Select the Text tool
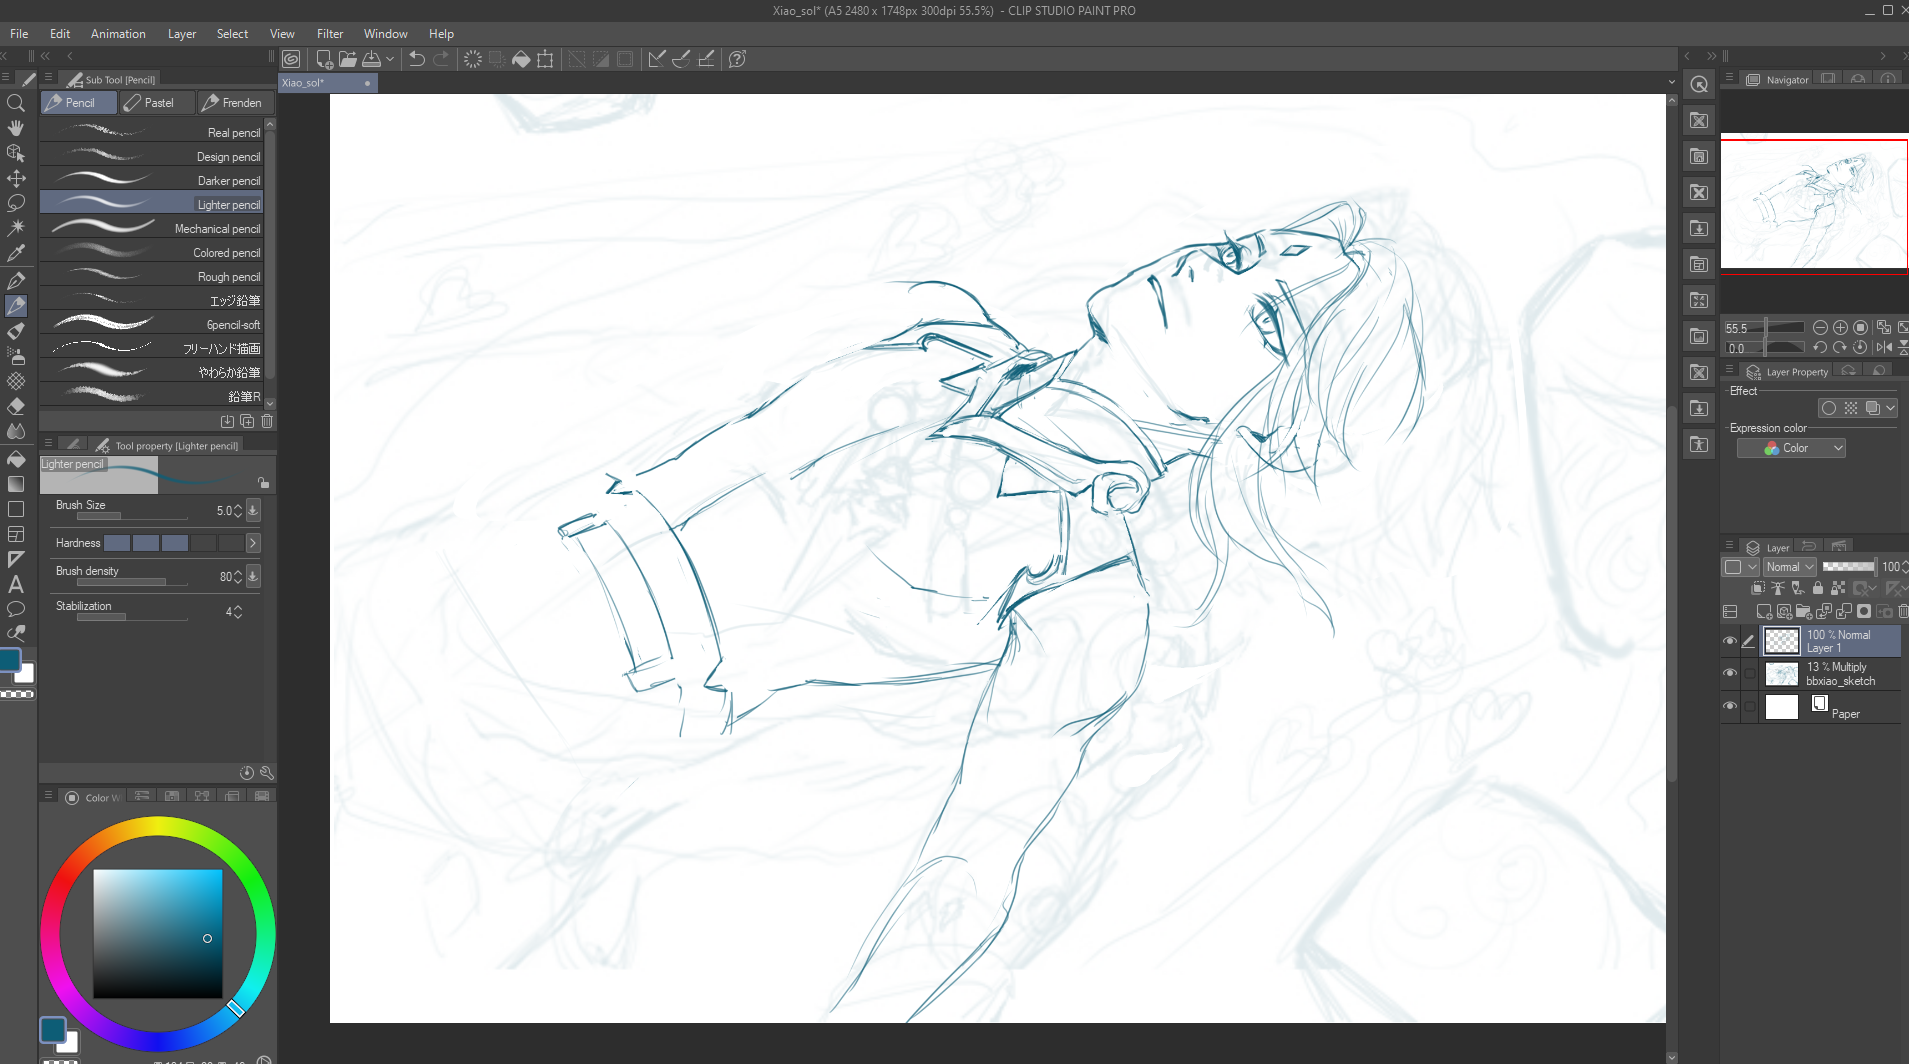Screen dimensions: 1909x1064 click(x=16, y=585)
